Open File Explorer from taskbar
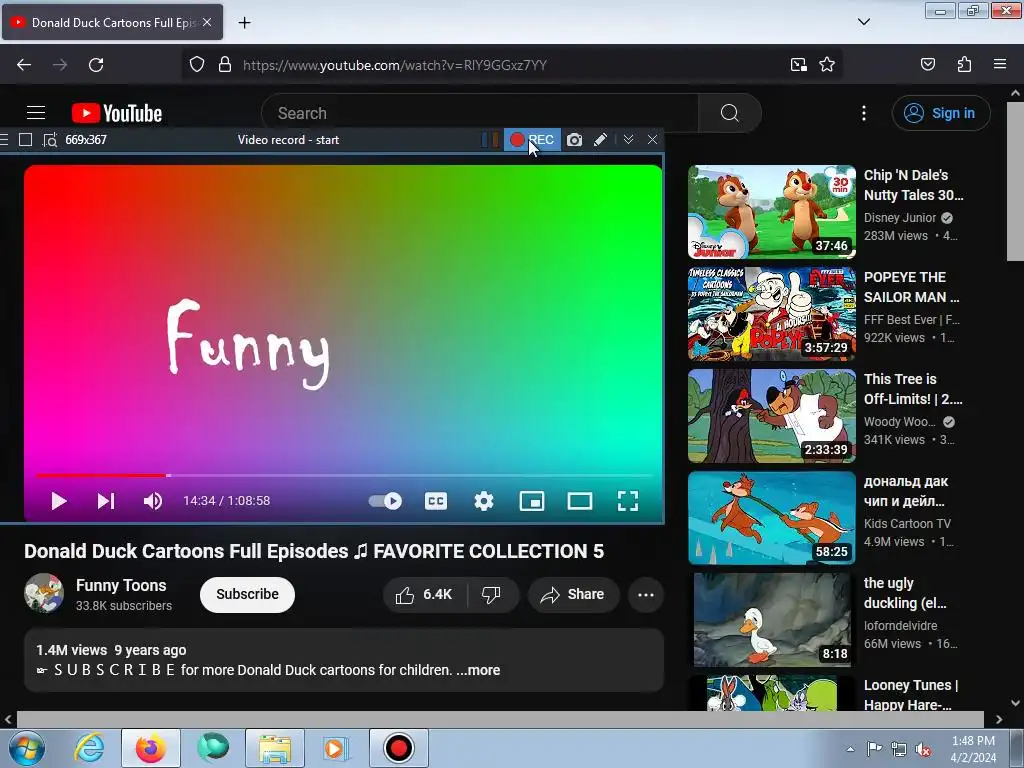The image size is (1024, 768). pyautogui.click(x=274, y=748)
